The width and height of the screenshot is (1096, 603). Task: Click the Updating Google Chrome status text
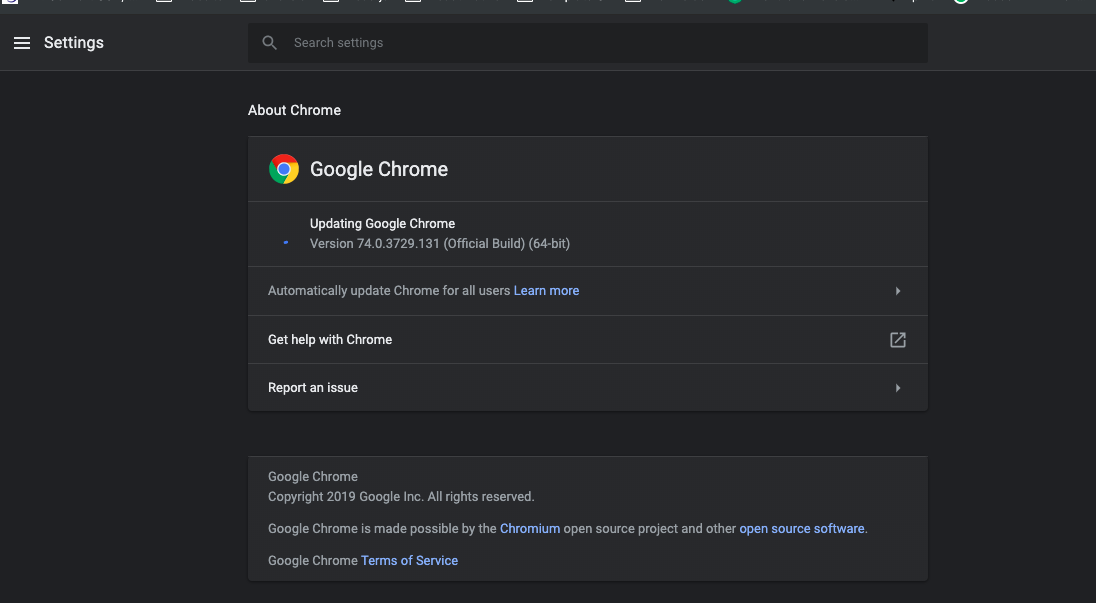tap(382, 224)
